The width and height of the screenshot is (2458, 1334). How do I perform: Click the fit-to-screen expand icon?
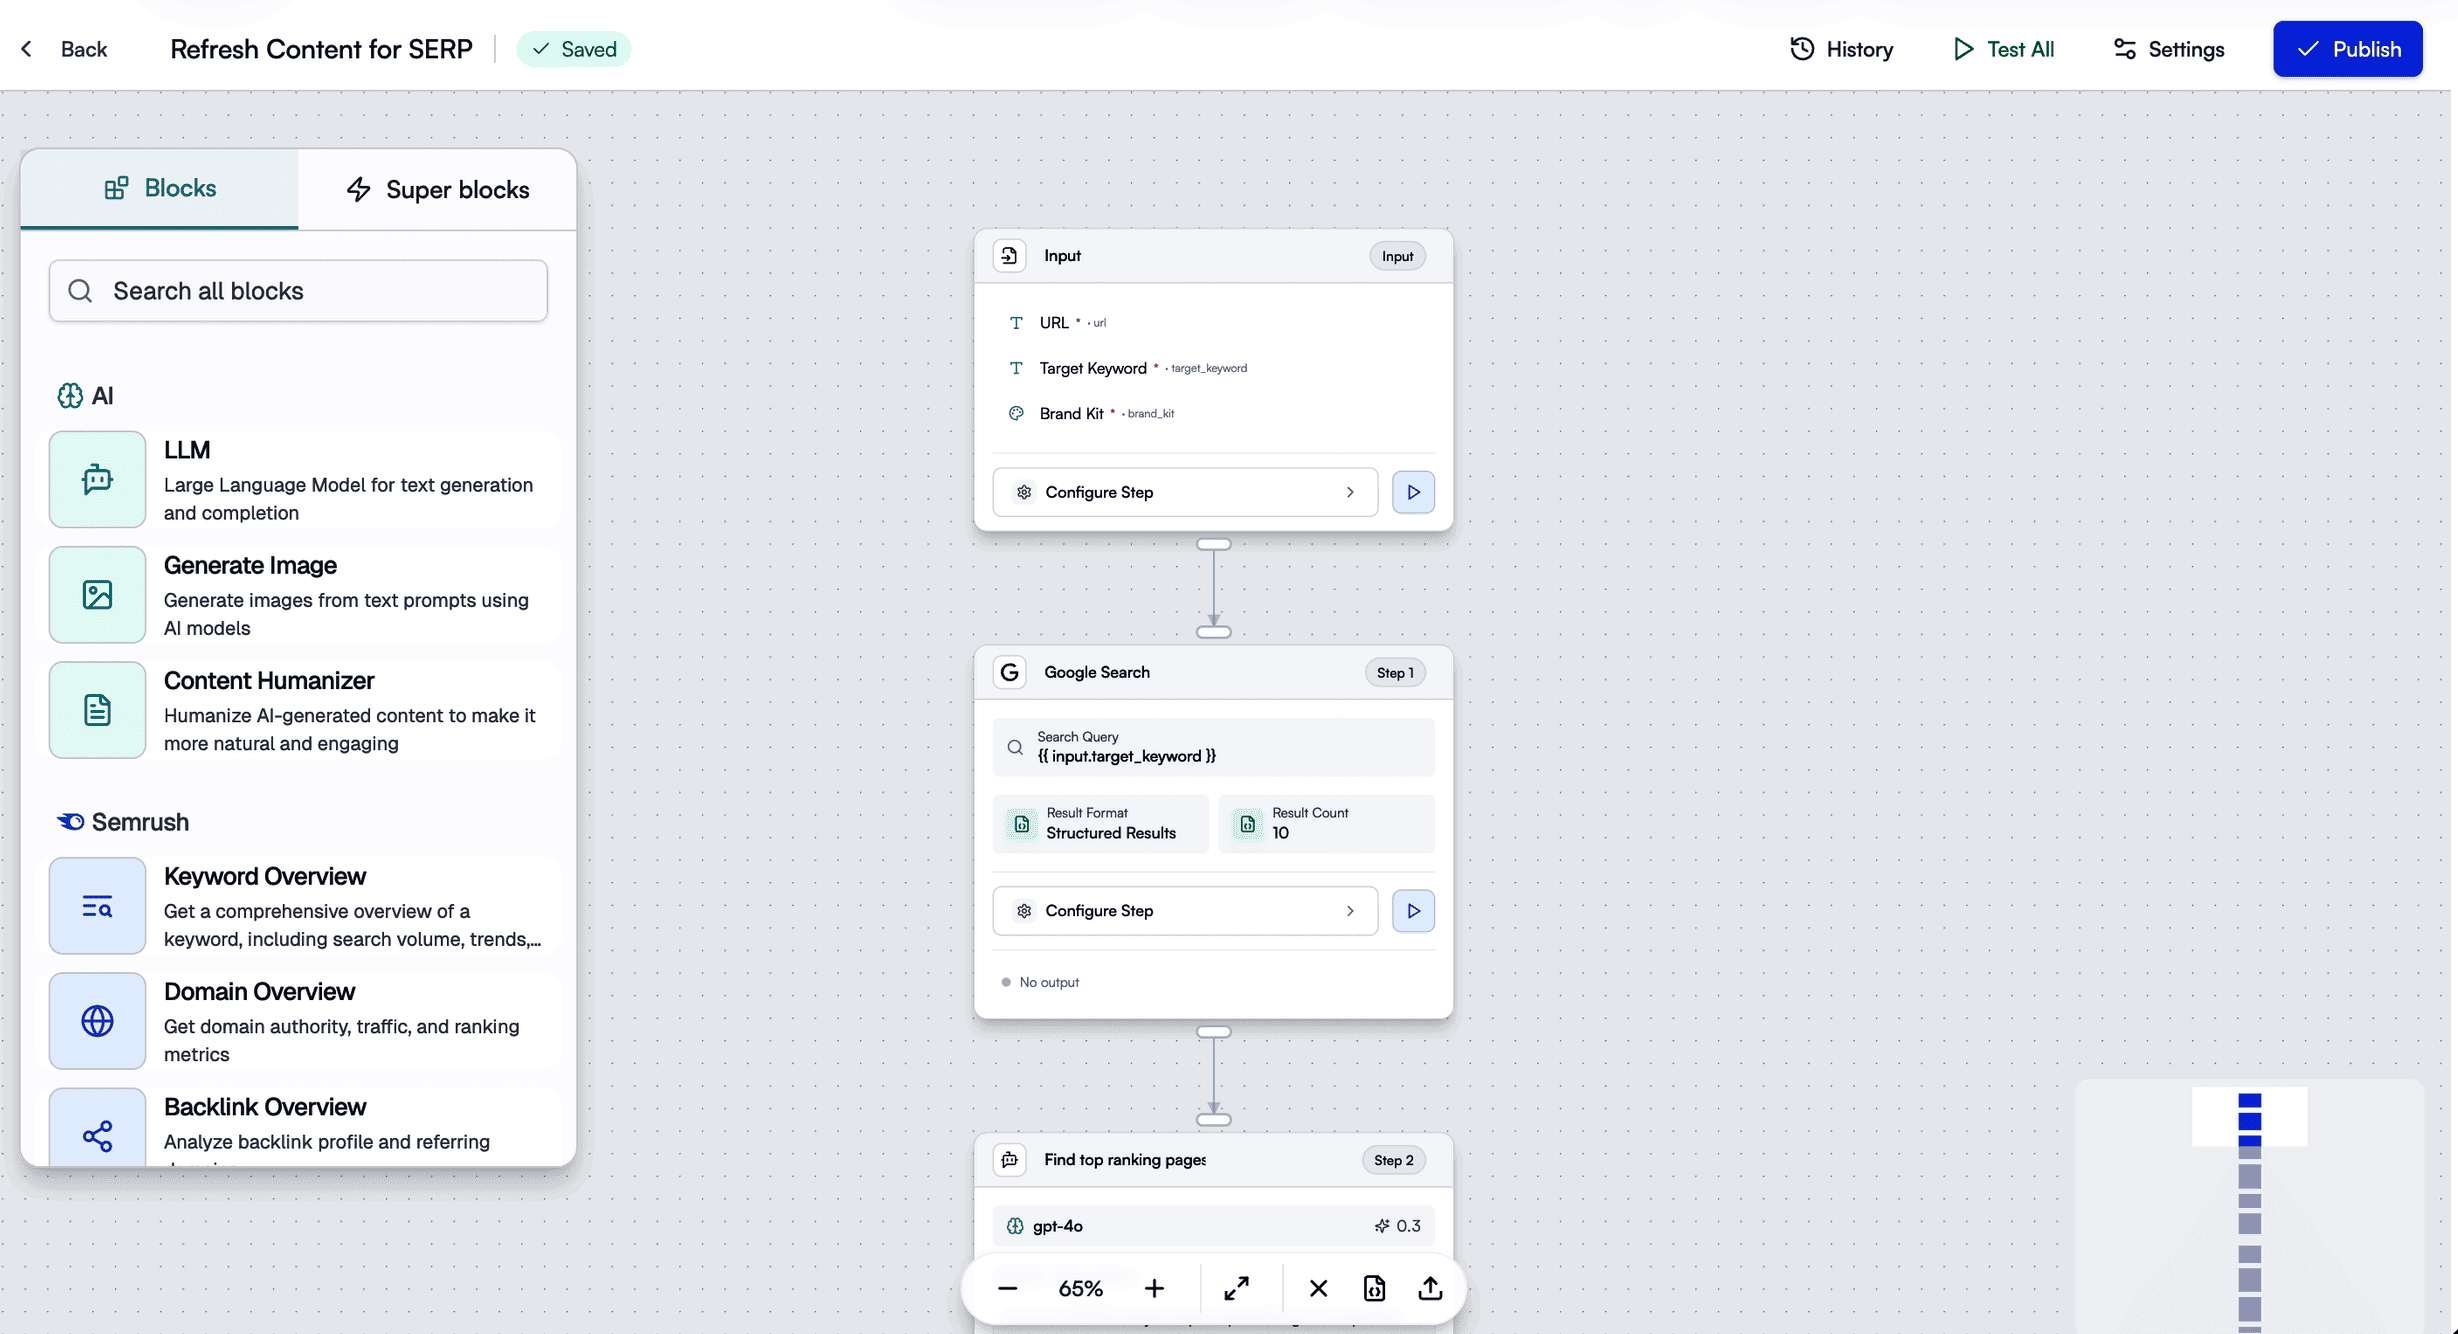click(x=1236, y=1288)
